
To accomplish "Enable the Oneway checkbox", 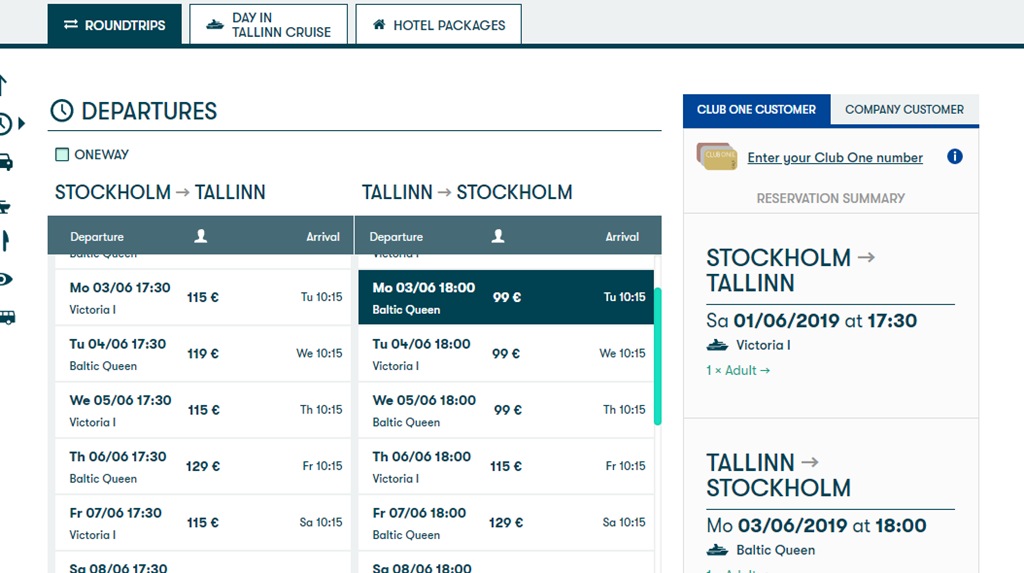I will point(62,154).
